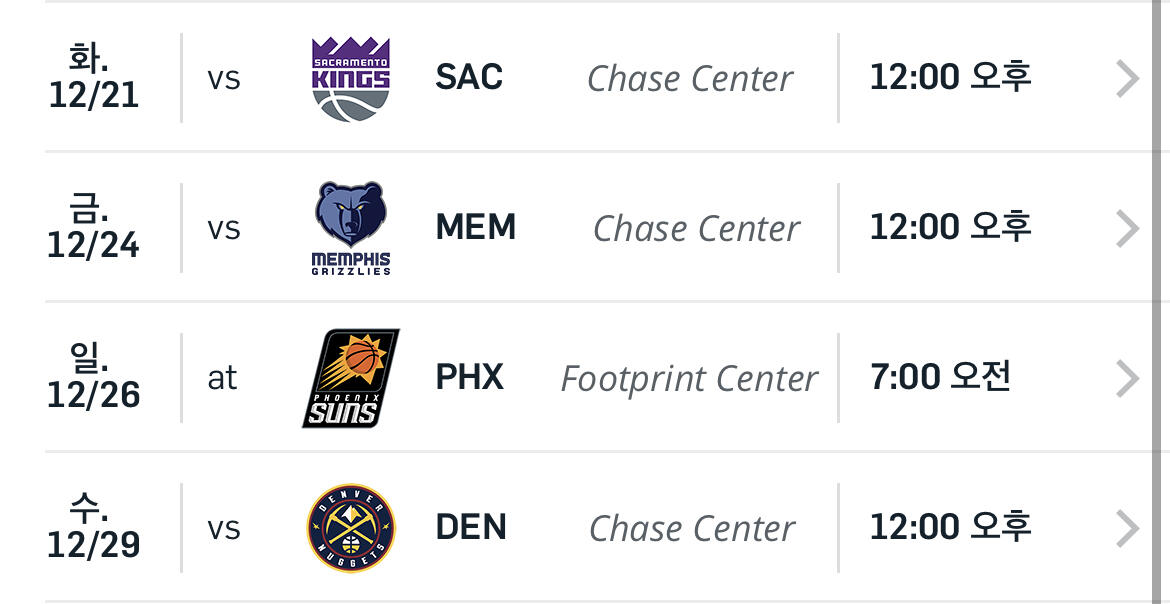Expand the 12/24 MEM game chevron

point(1127,228)
